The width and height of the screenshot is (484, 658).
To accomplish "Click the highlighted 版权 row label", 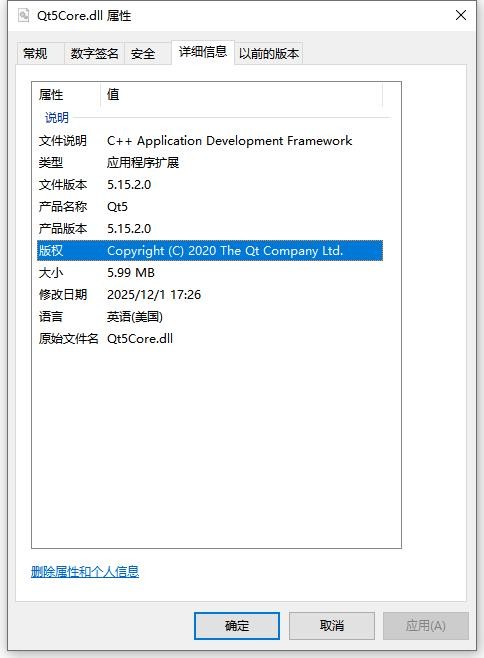I will point(51,251).
